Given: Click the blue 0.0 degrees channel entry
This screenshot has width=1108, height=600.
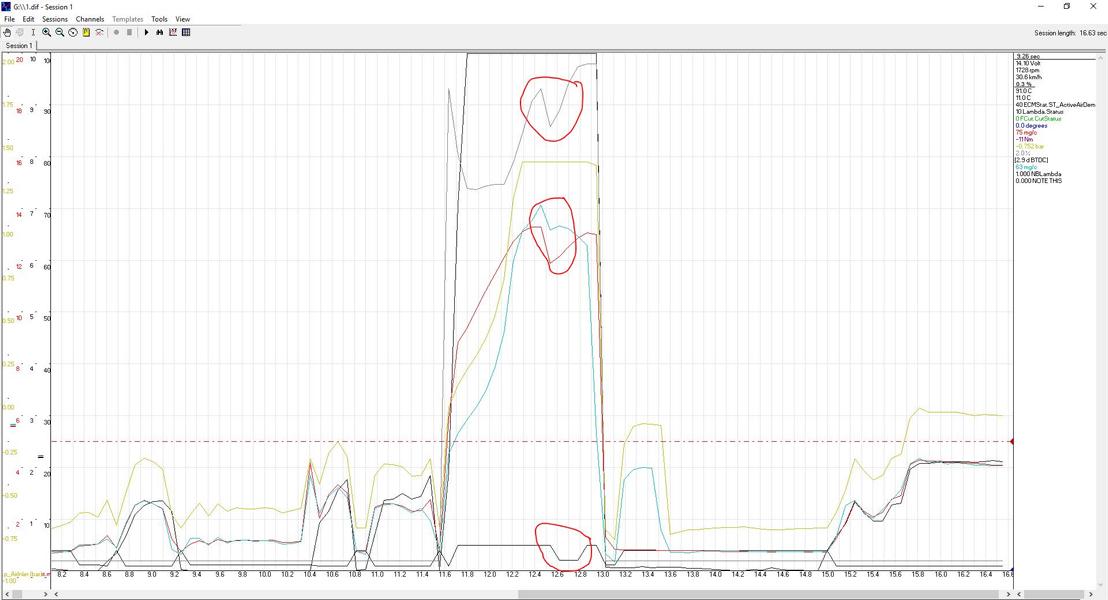Looking at the screenshot, I should 1031,126.
